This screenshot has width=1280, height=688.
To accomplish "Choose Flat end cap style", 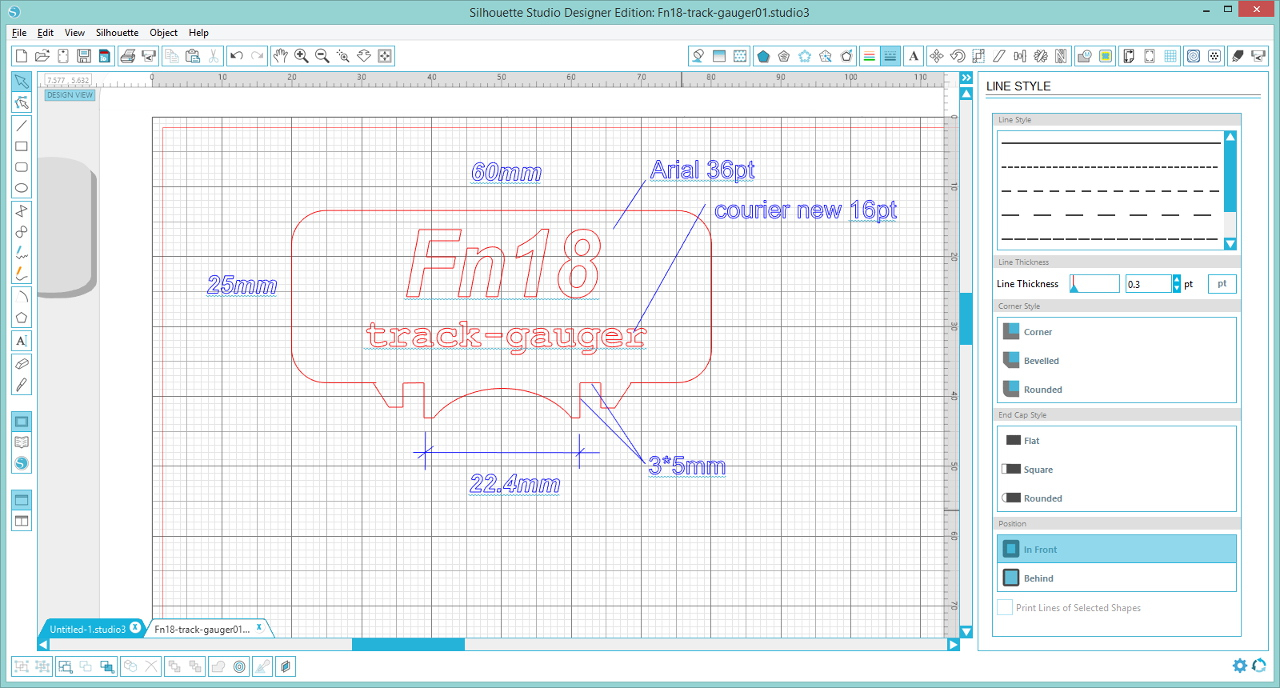I will [1117, 441].
